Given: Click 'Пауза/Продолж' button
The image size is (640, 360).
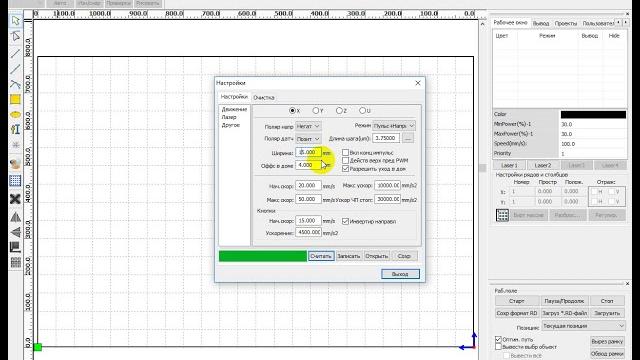Looking at the screenshot, I should pos(564,301).
